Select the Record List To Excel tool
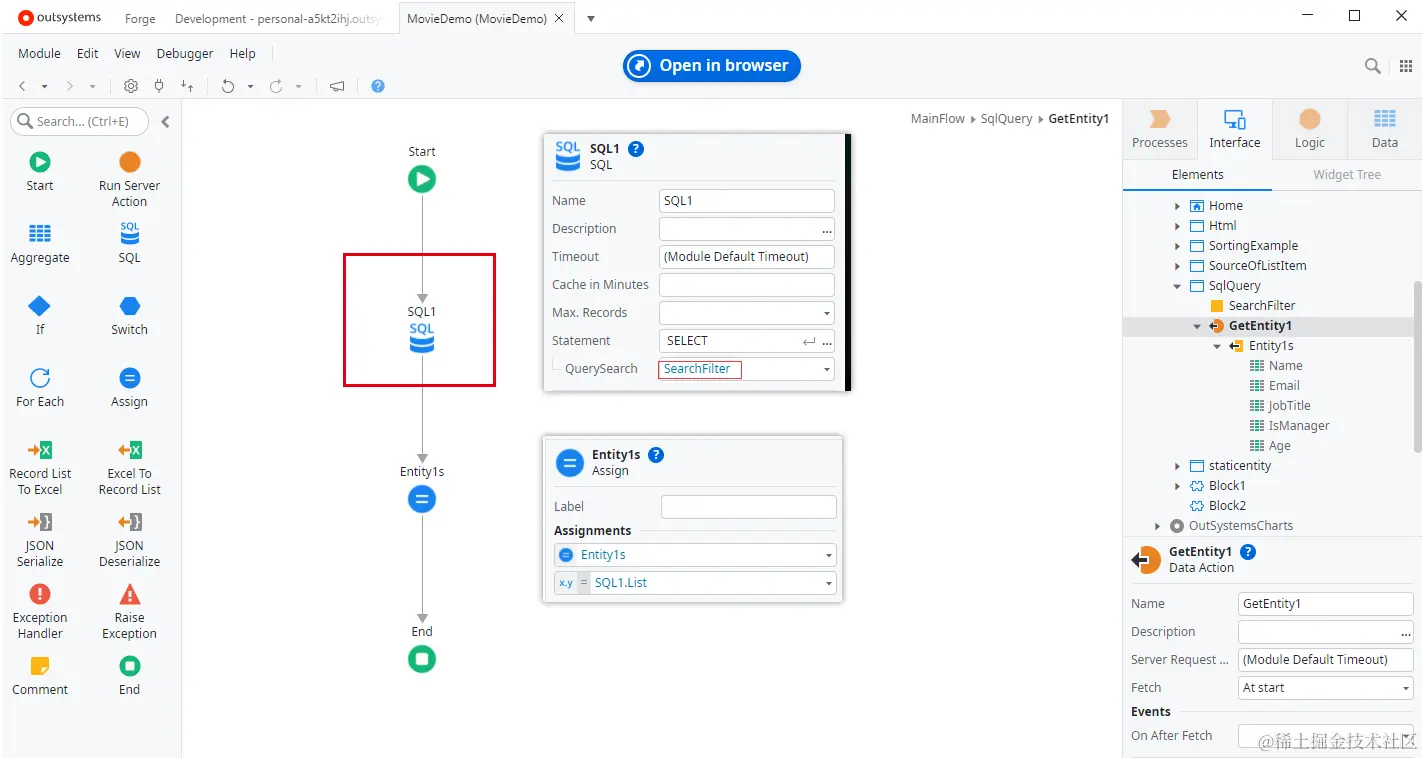1424x758 pixels. tap(40, 467)
